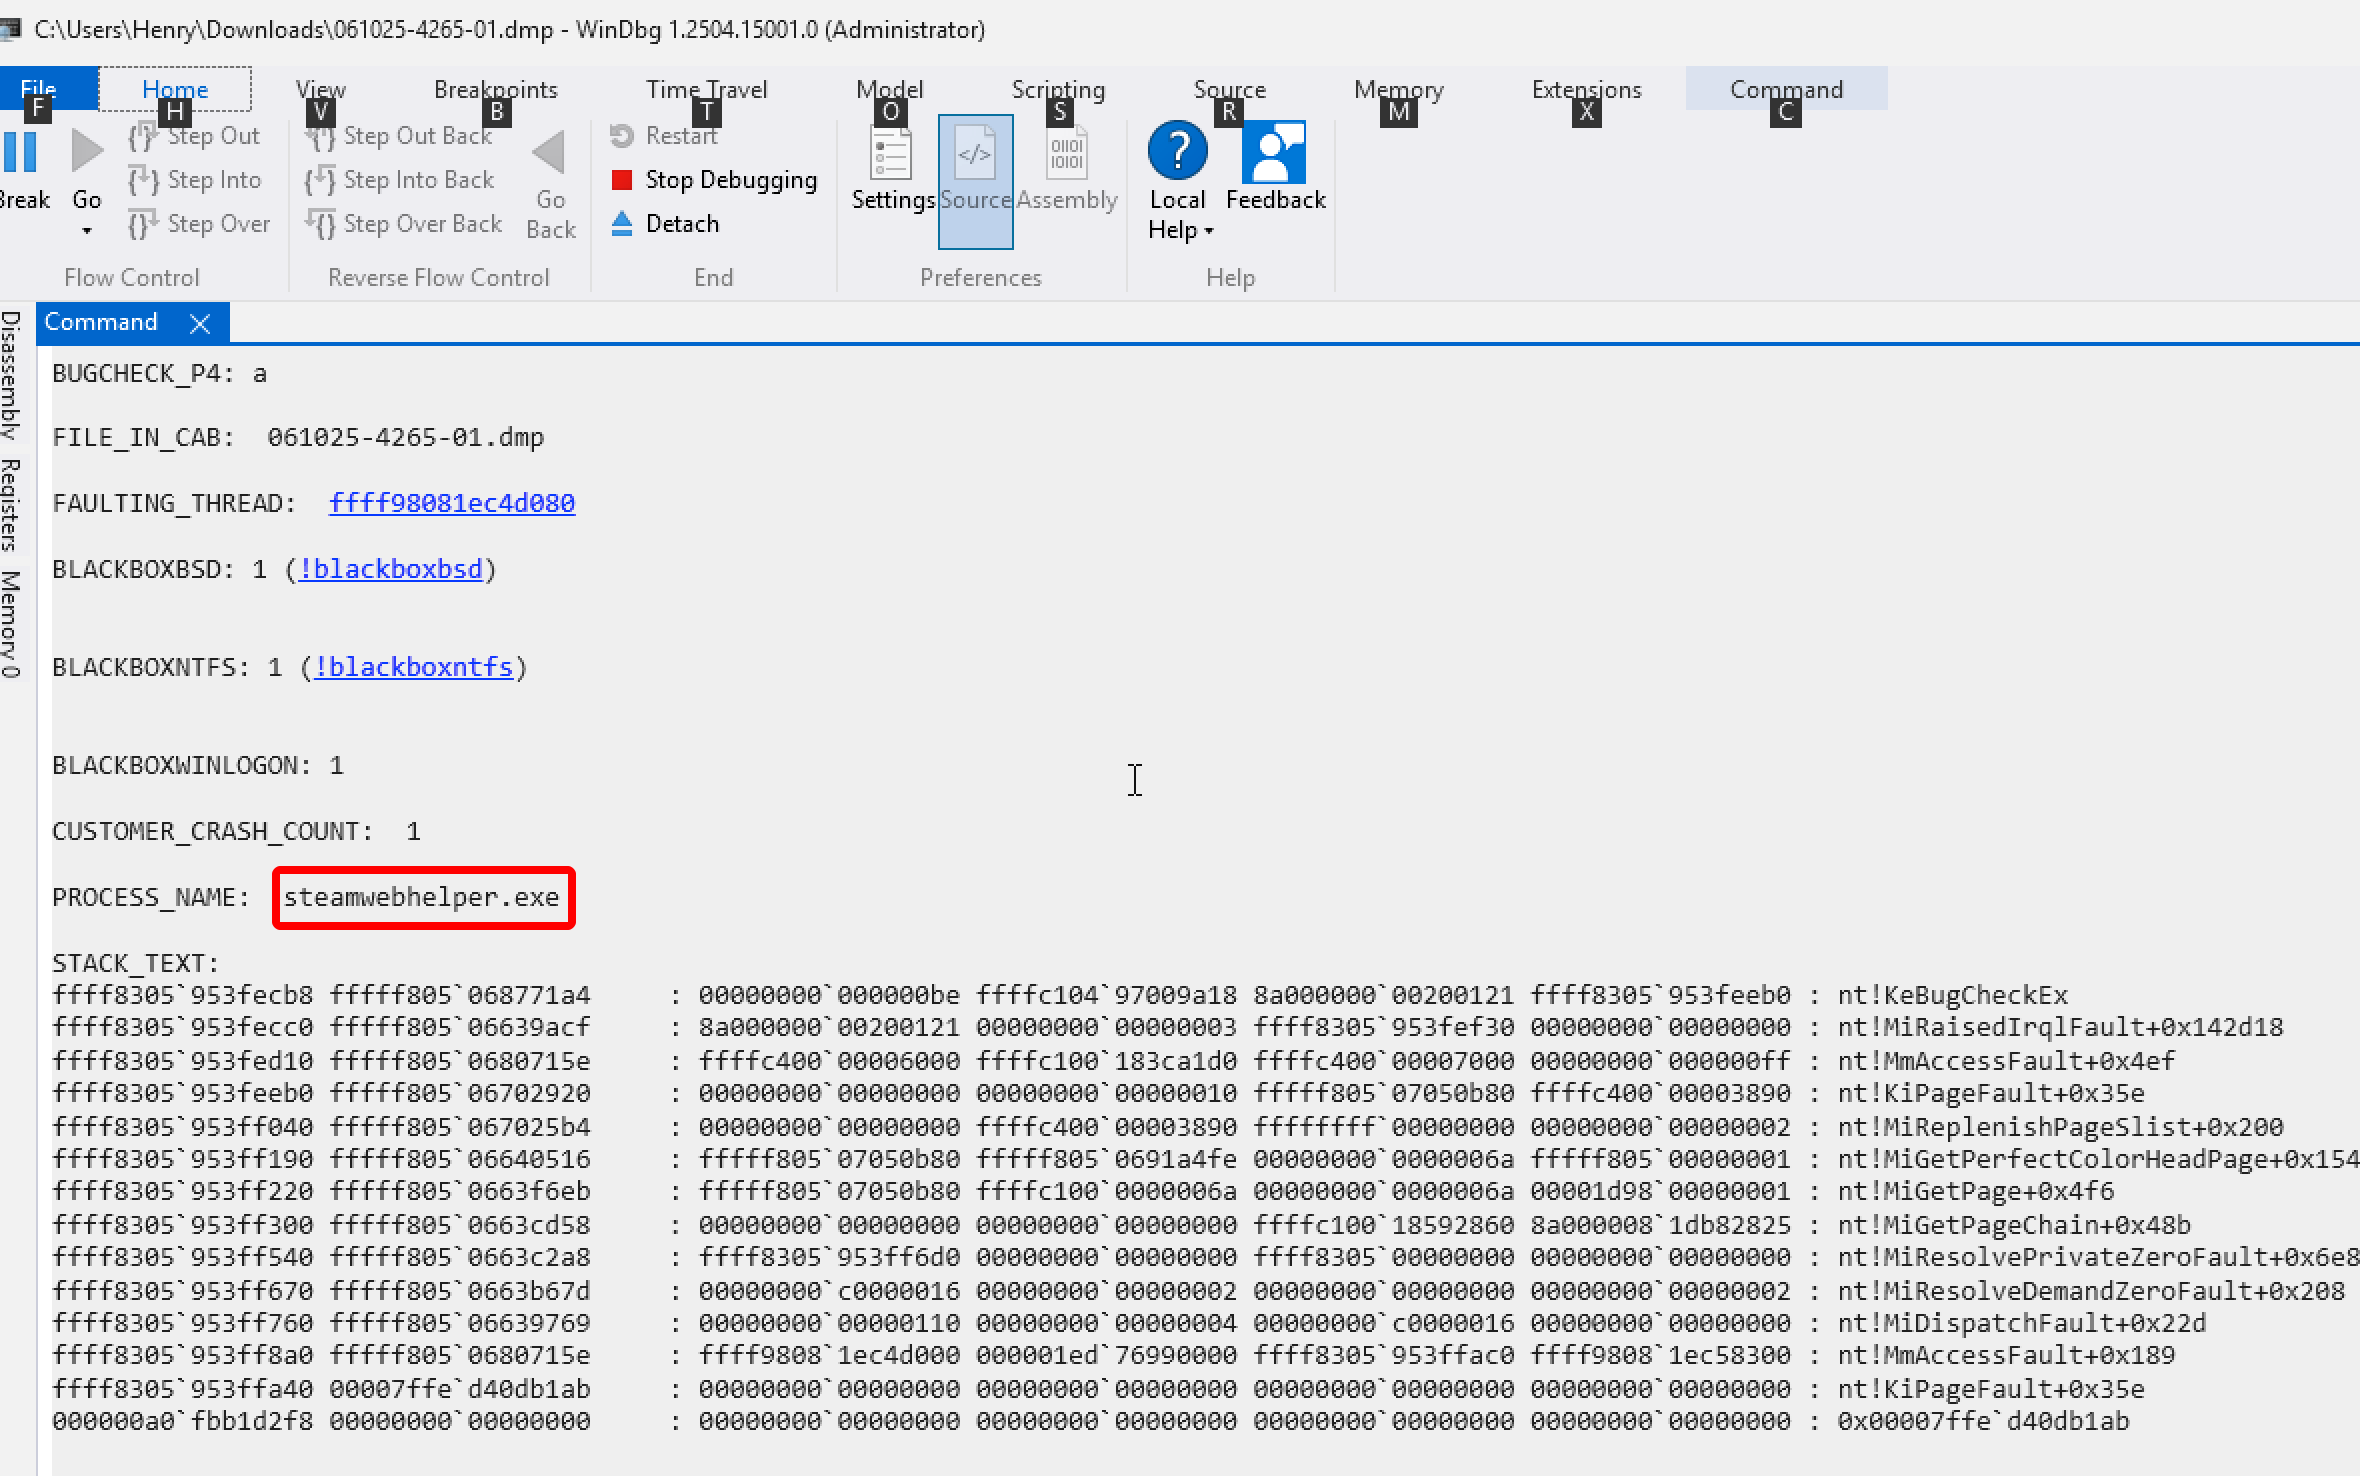
Task: Click the faulting thread ffff98081ec4d080 link
Action: click(452, 503)
